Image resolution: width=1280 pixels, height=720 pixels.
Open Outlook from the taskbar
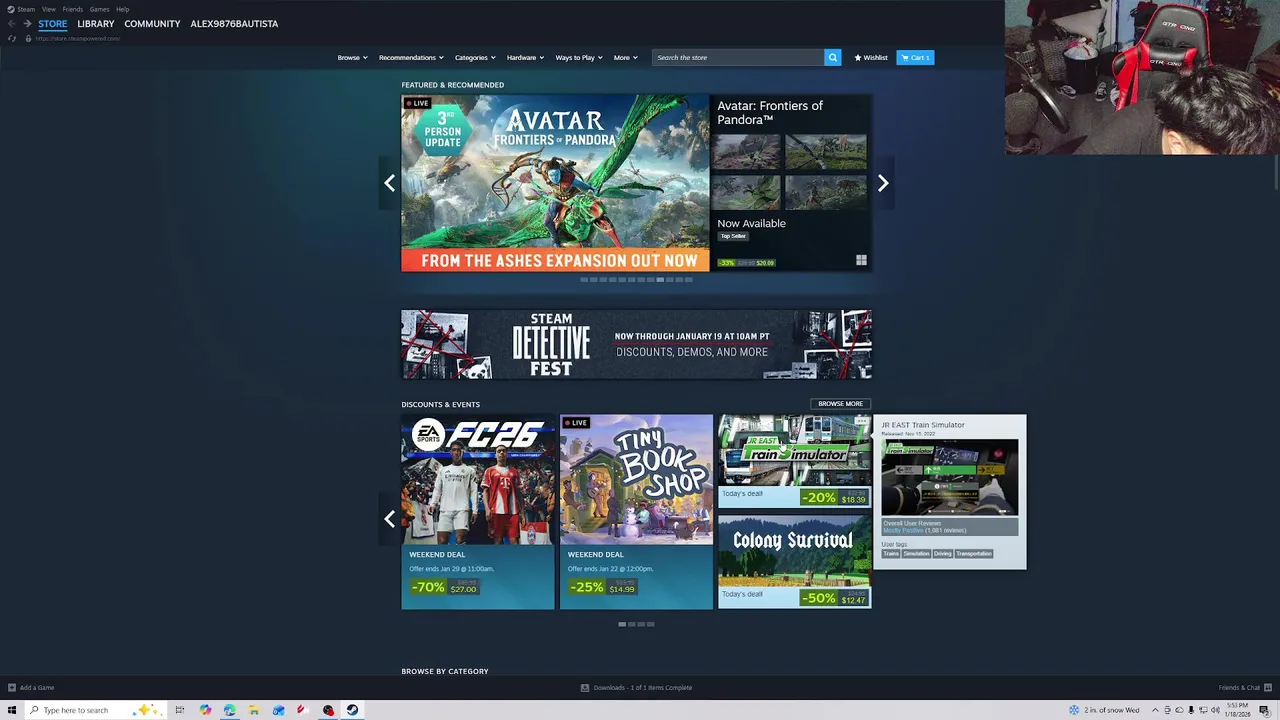(278, 710)
